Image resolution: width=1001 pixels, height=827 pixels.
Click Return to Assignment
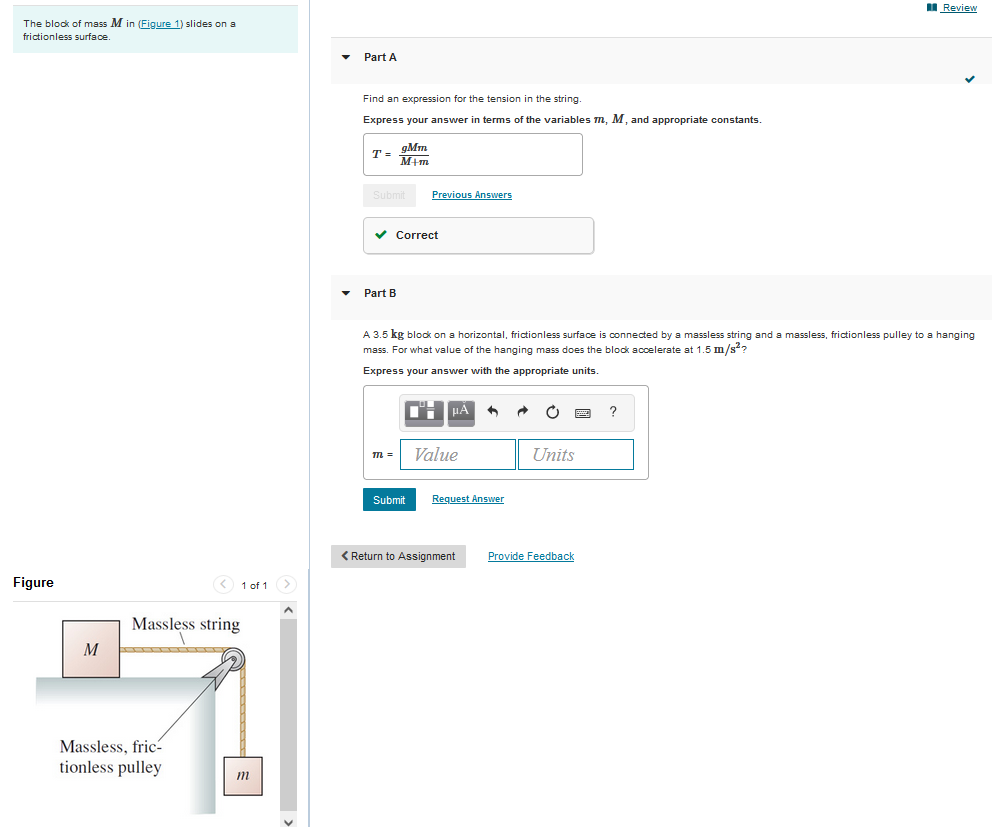pyautogui.click(x=398, y=555)
